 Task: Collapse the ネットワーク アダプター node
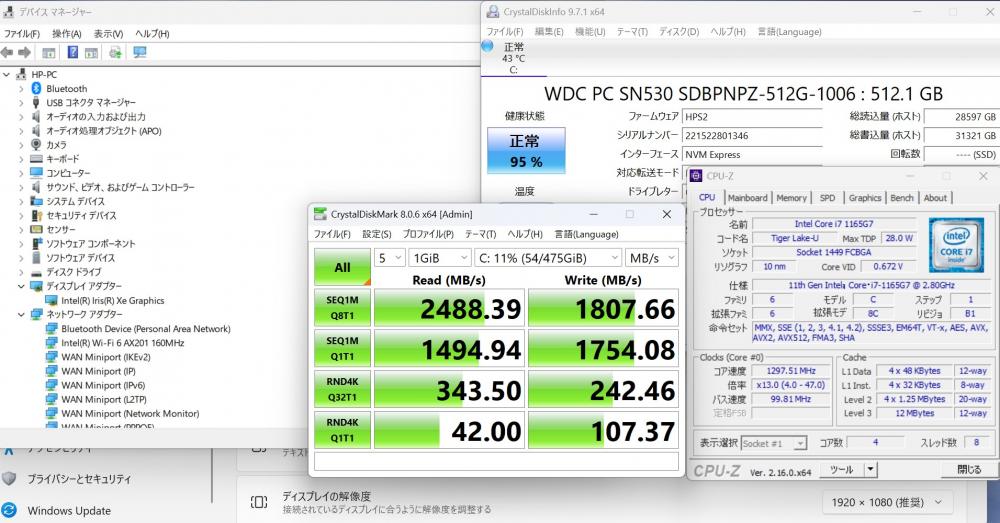[x=21, y=314]
